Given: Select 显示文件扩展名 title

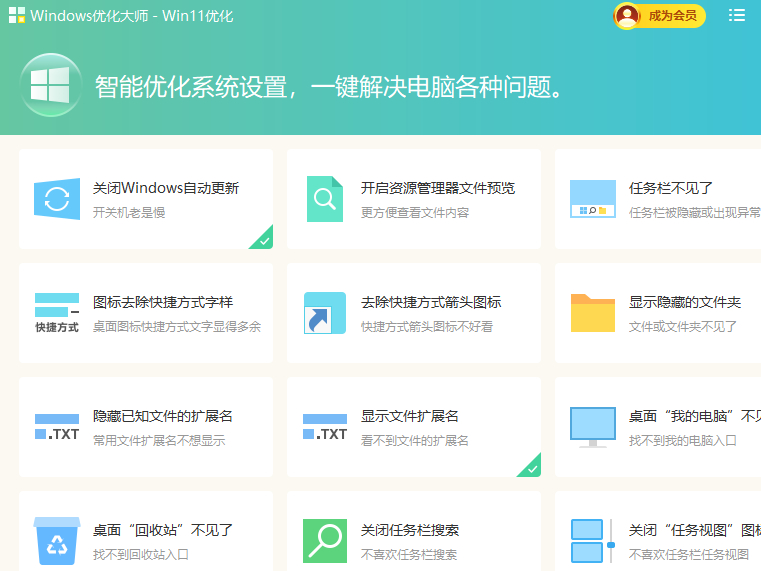Looking at the screenshot, I should tap(410, 416).
